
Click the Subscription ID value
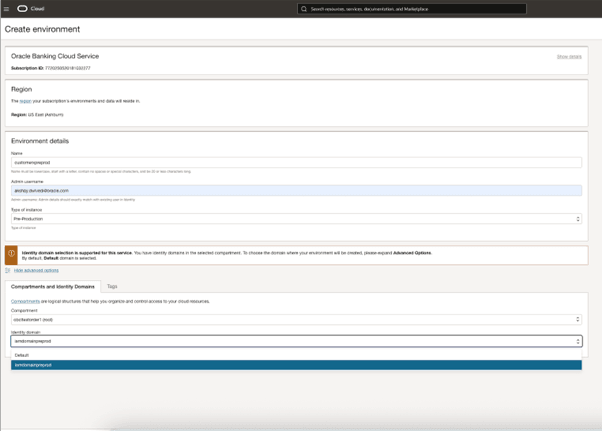coord(68,68)
